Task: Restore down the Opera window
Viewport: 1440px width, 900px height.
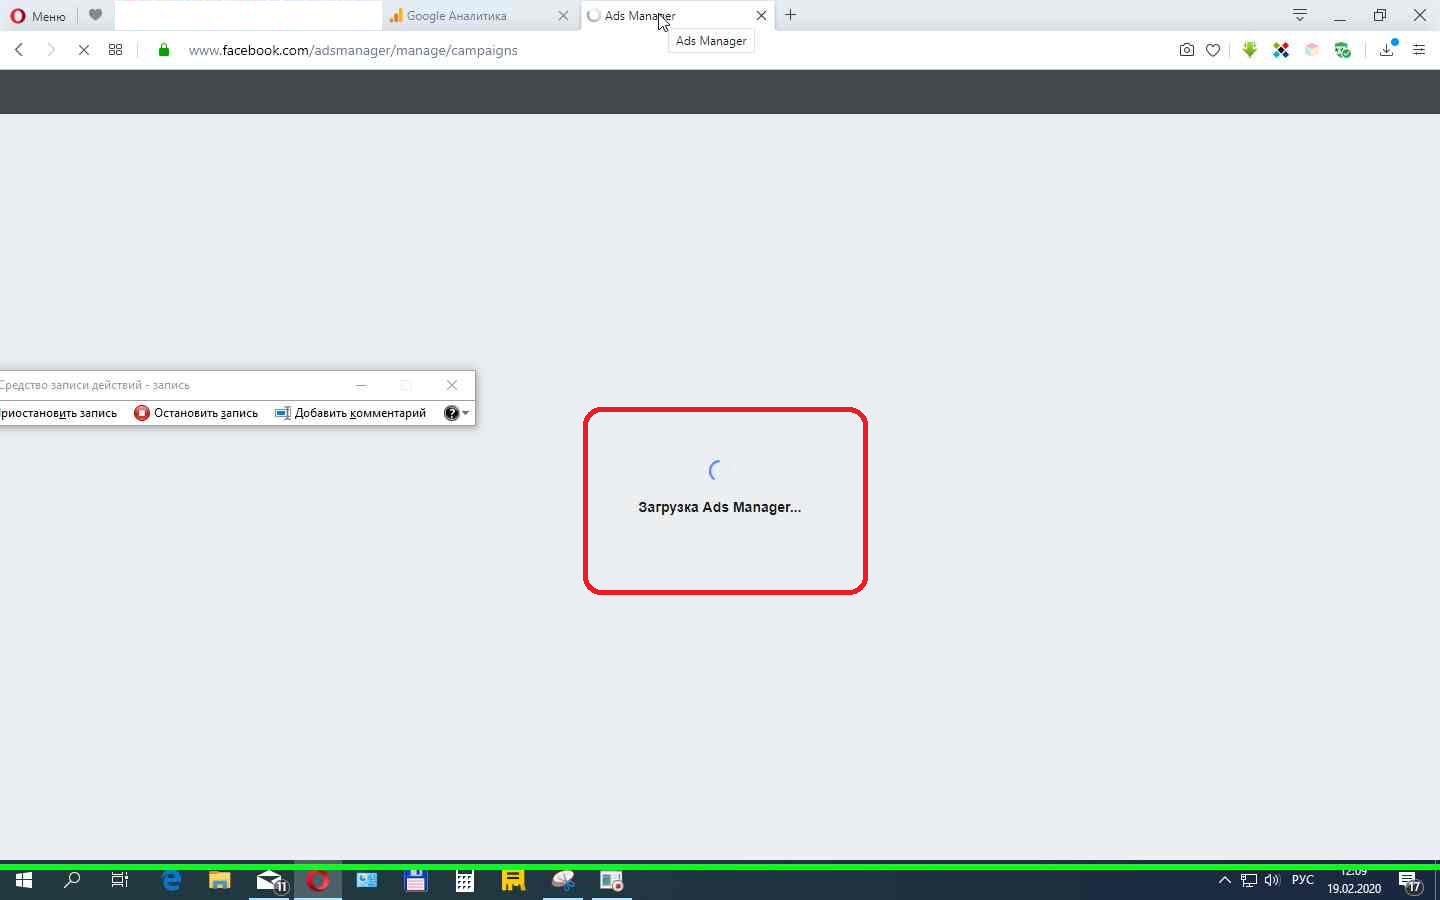Action: click(1380, 15)
